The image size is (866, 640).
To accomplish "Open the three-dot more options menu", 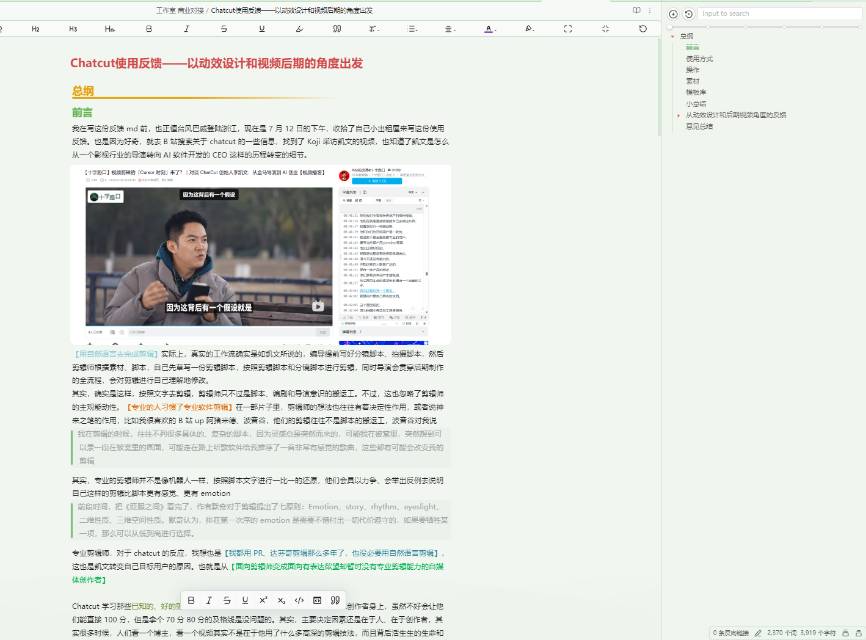I will pos(650,10).
